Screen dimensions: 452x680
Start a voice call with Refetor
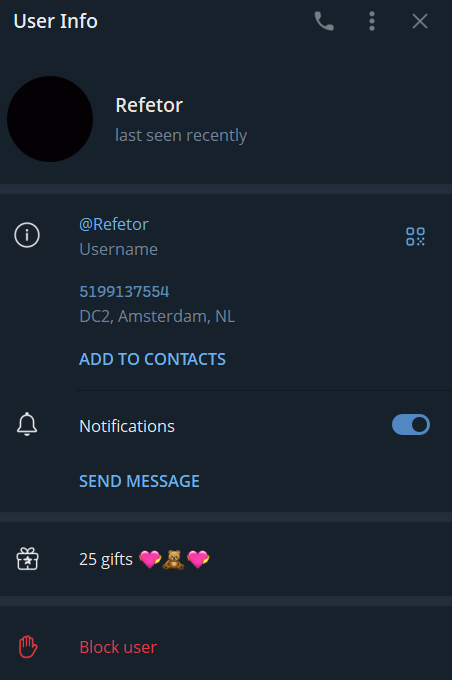click(x=324, y=21)
